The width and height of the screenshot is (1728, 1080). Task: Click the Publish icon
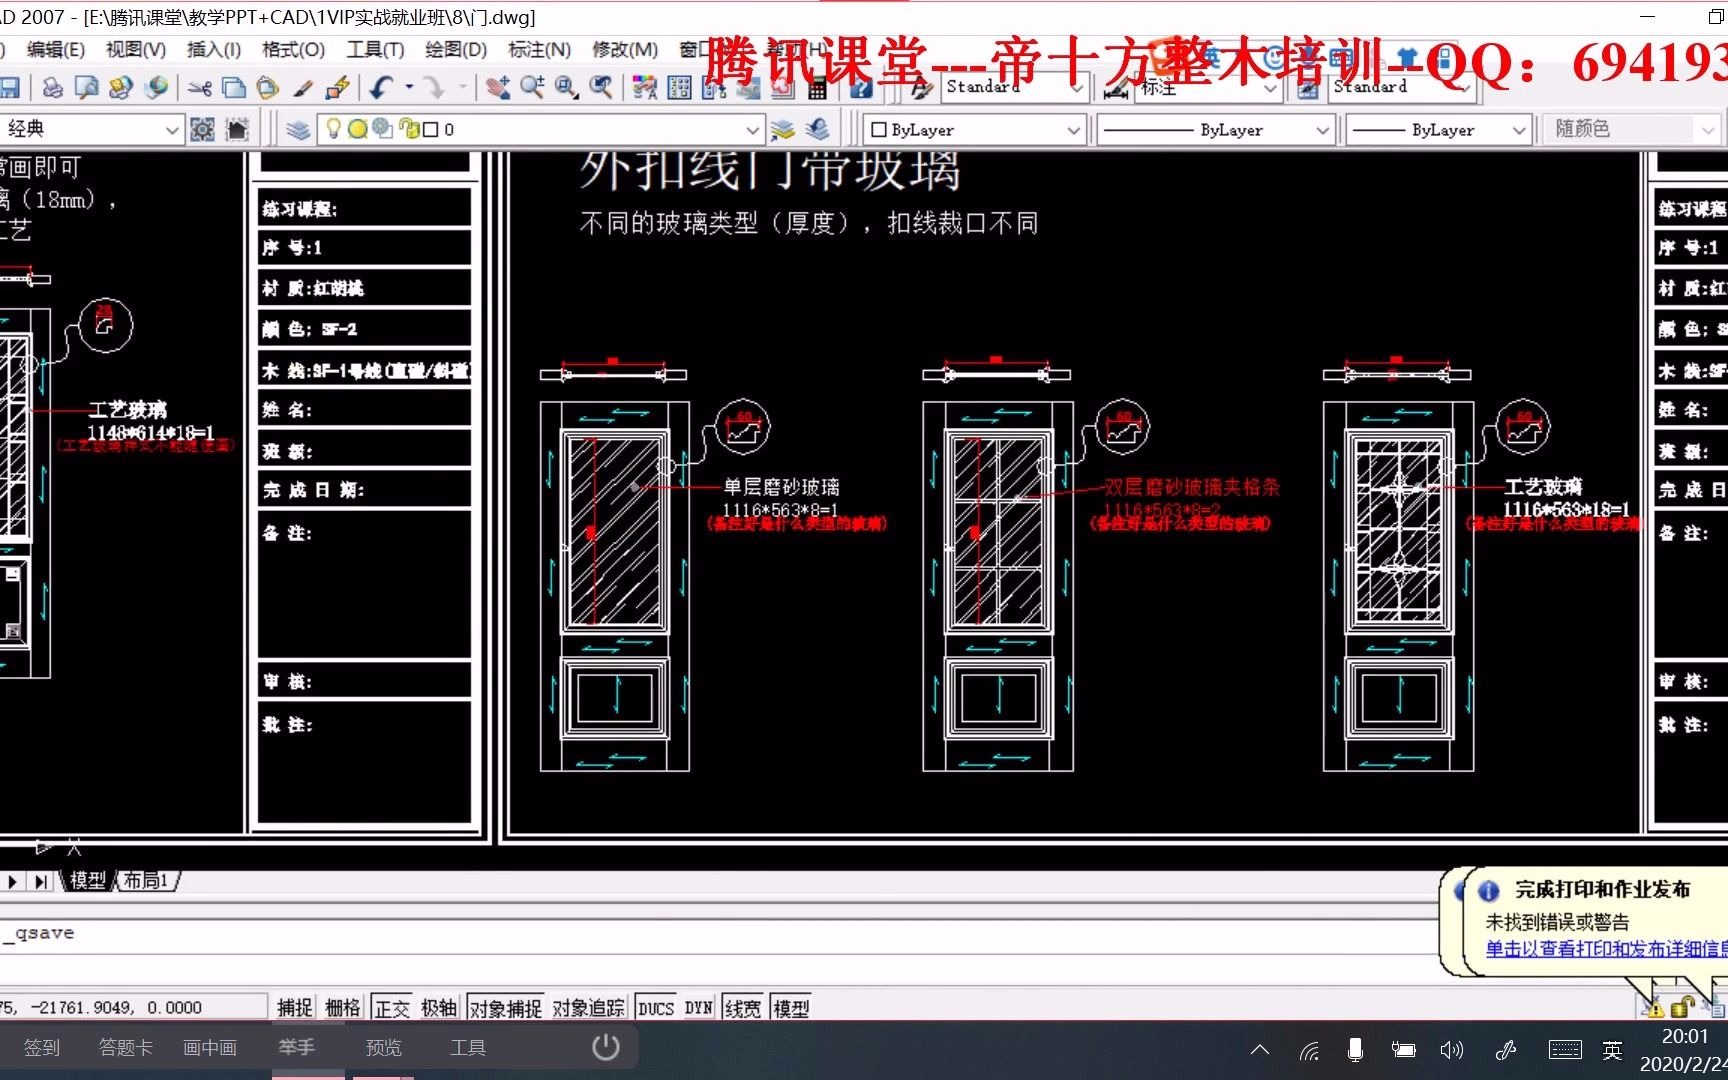[x=120, y=88]
